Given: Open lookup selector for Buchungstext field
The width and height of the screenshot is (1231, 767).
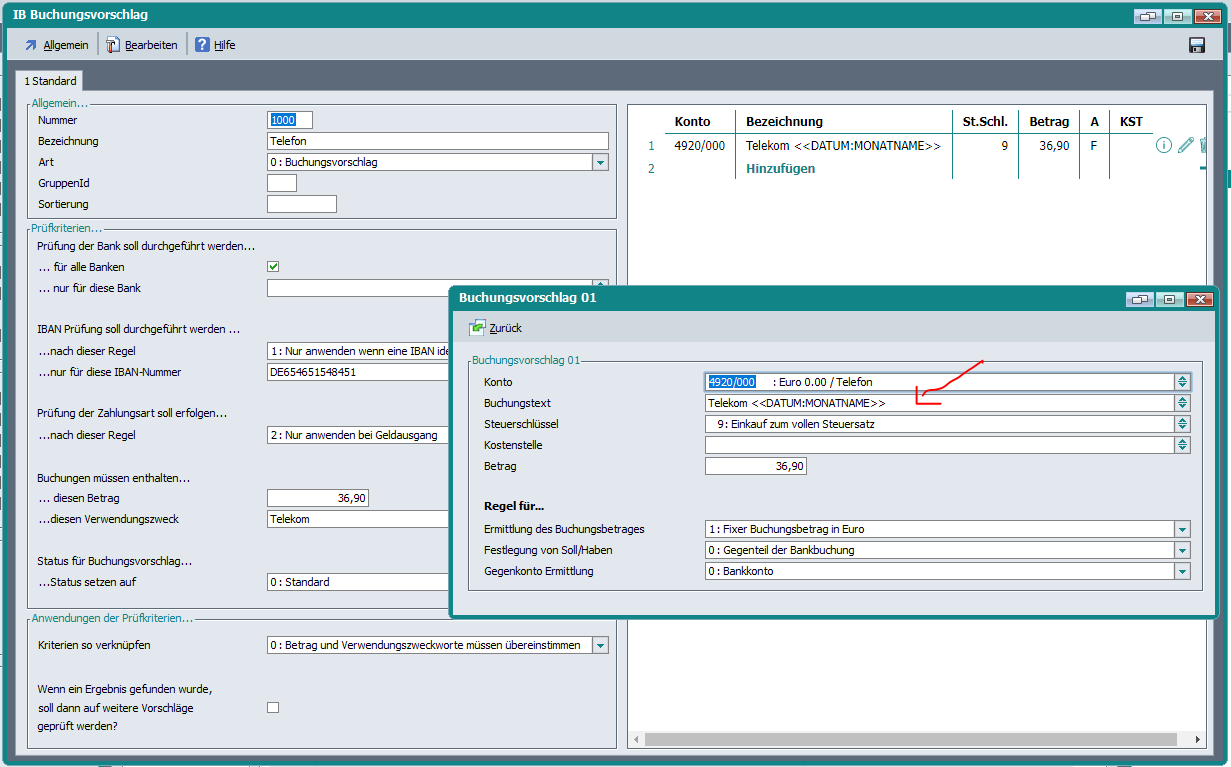Looking at the screenshot, I should coord(1182,403).
